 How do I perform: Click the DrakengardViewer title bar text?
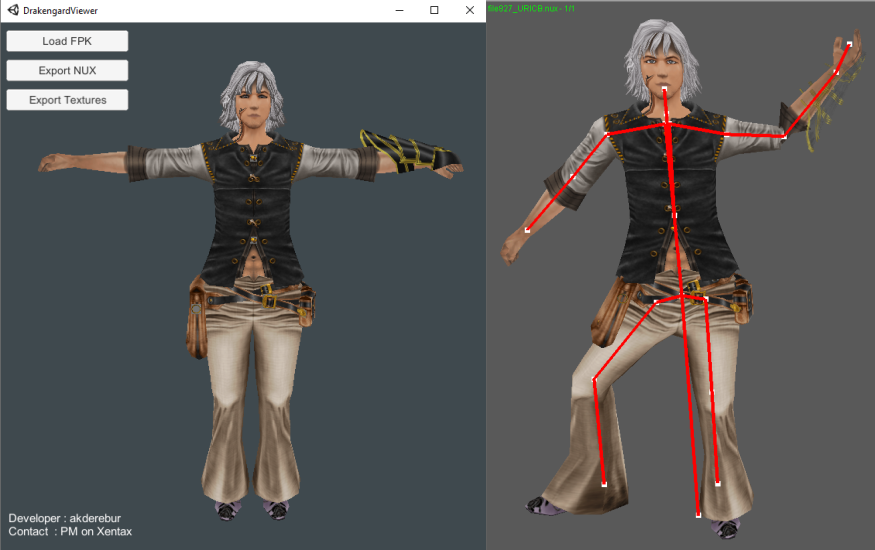[60, 10]
